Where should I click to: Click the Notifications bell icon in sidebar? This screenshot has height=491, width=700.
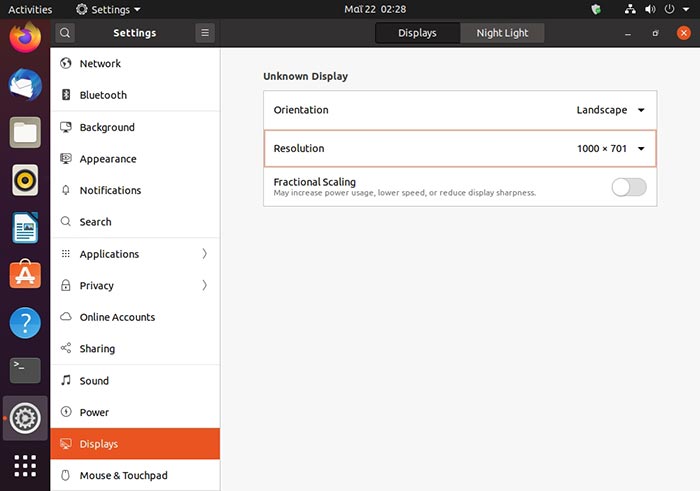click(x=66, y=190)
